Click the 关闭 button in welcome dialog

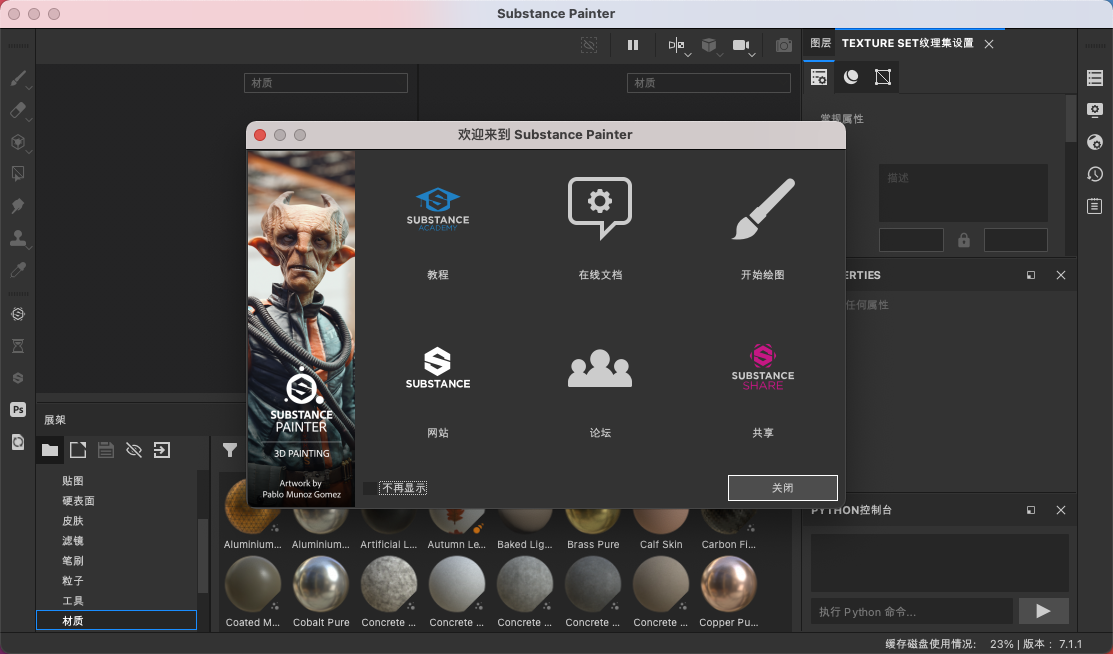[782, 488]
